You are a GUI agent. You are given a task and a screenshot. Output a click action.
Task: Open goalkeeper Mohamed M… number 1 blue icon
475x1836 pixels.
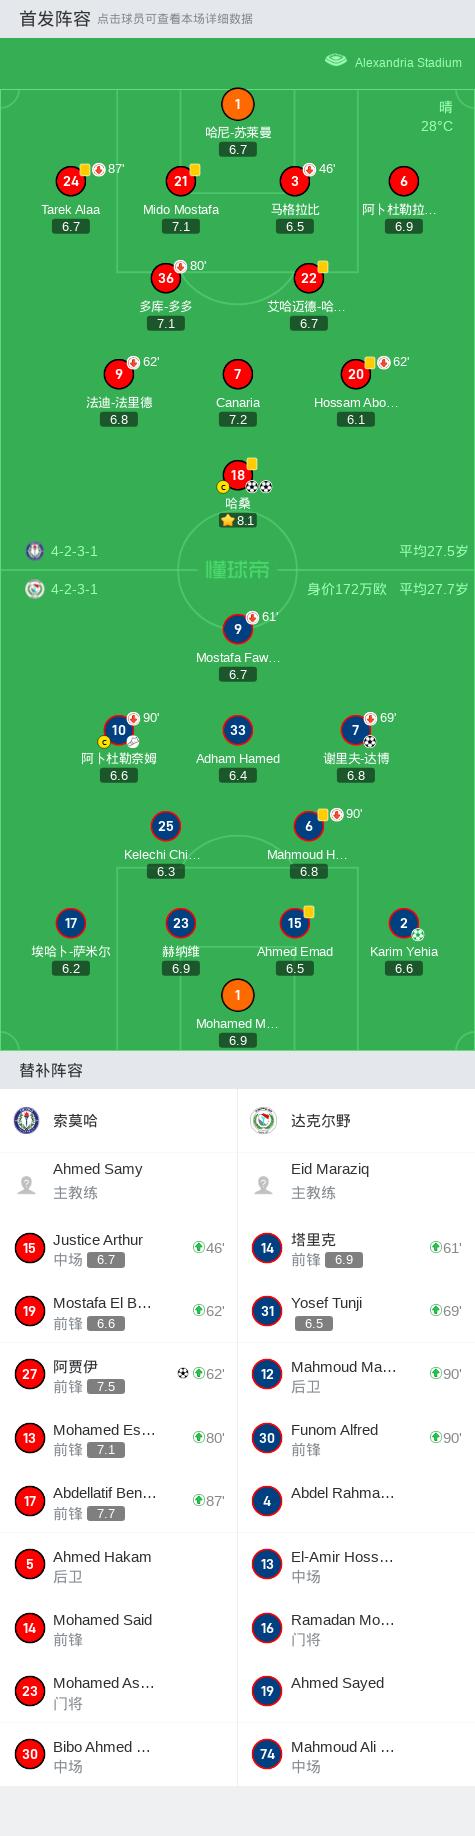coord(237,995)
